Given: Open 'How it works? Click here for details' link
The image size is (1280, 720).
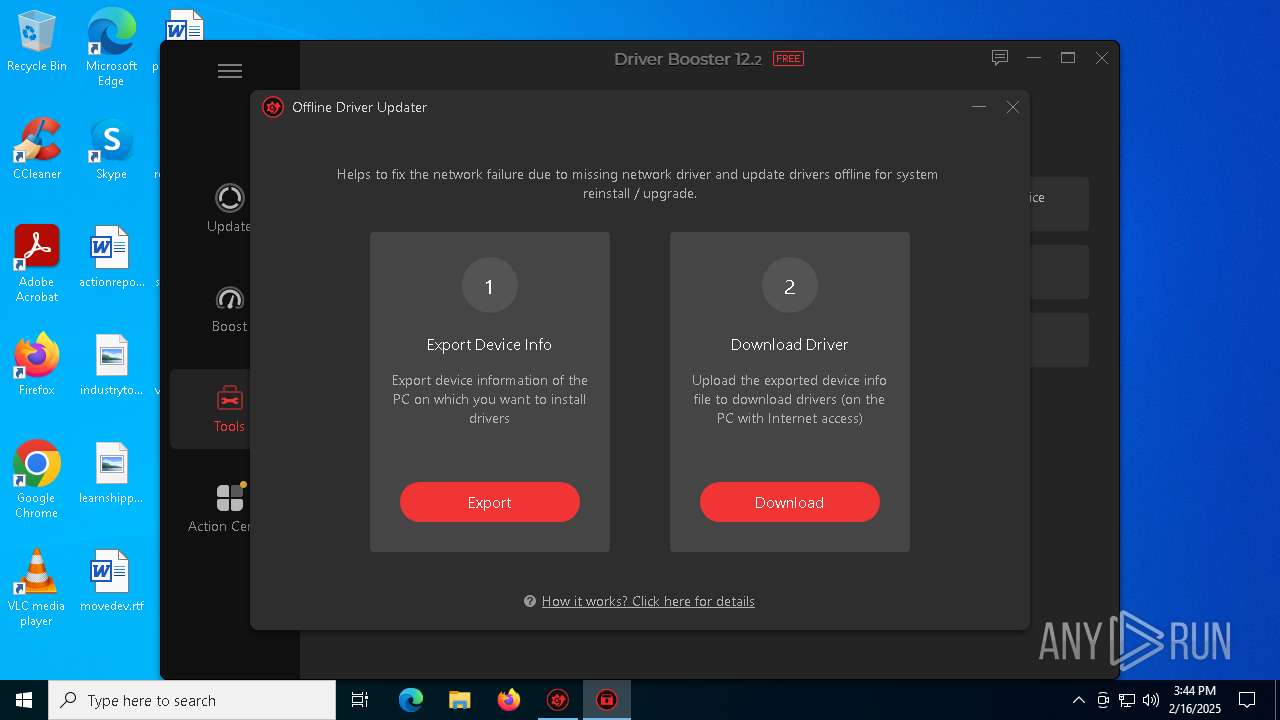Looking at the screenshot, I should point(648,601).
